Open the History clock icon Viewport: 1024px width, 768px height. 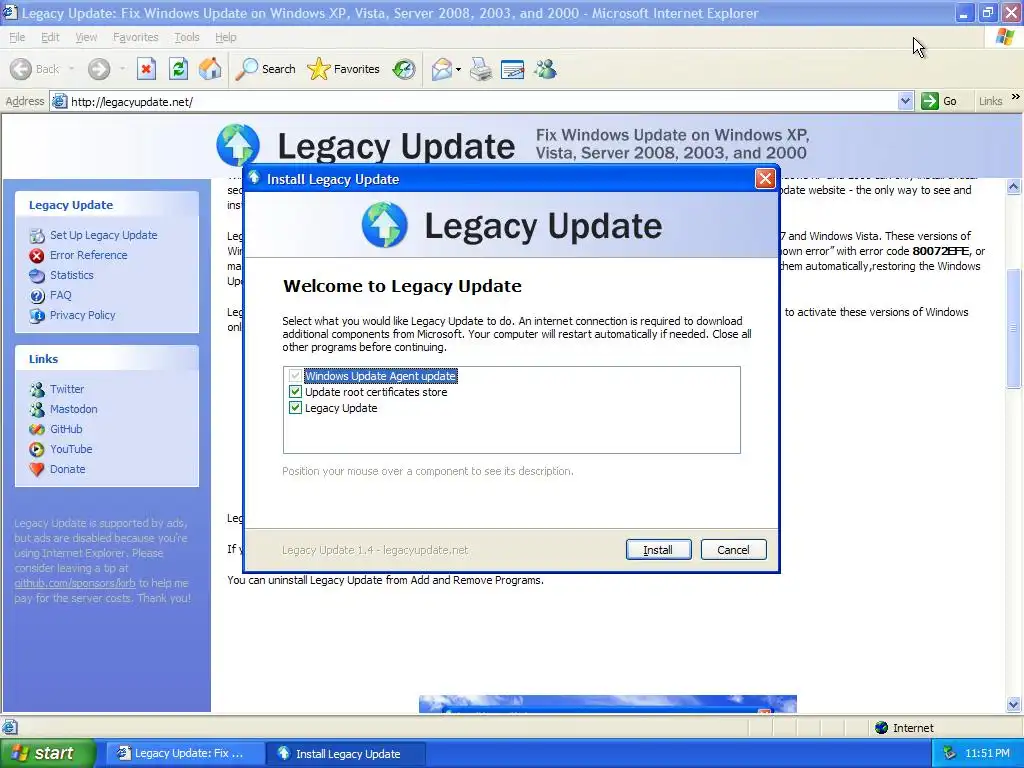404,69
